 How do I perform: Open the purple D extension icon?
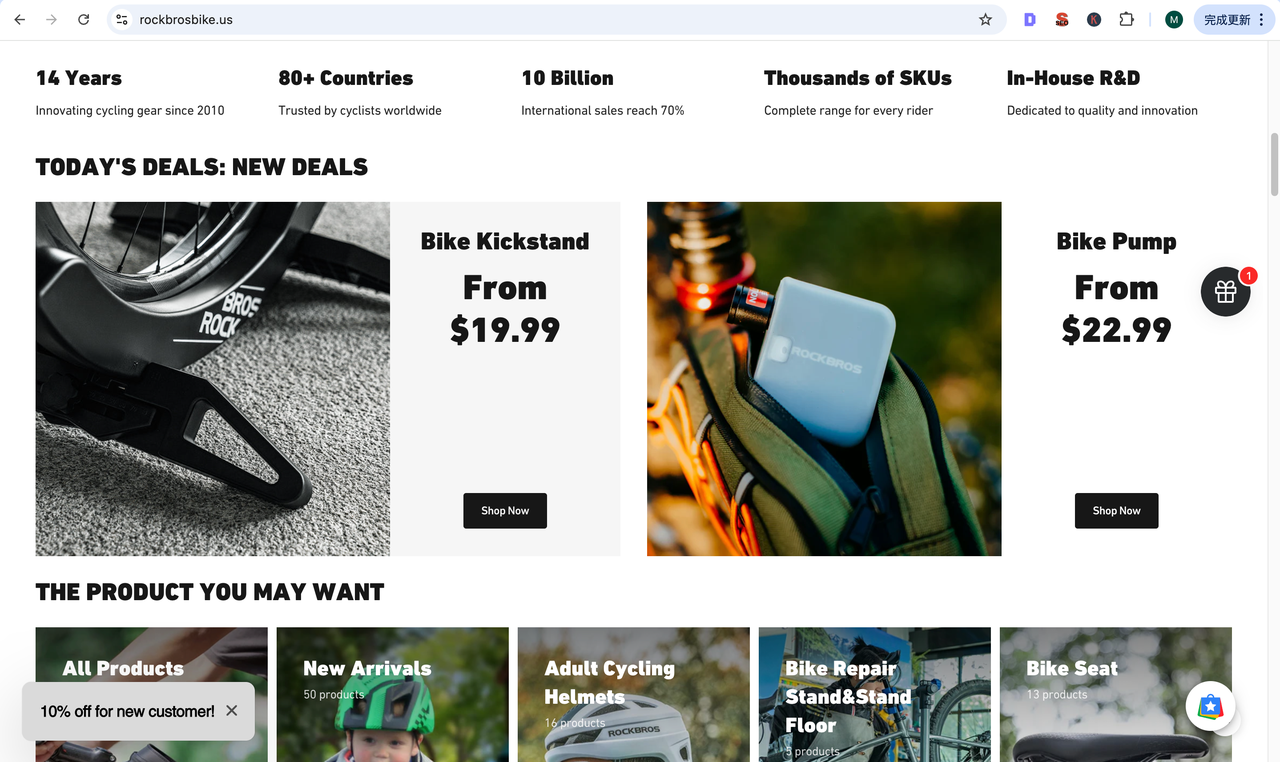tap(1030, 20)
